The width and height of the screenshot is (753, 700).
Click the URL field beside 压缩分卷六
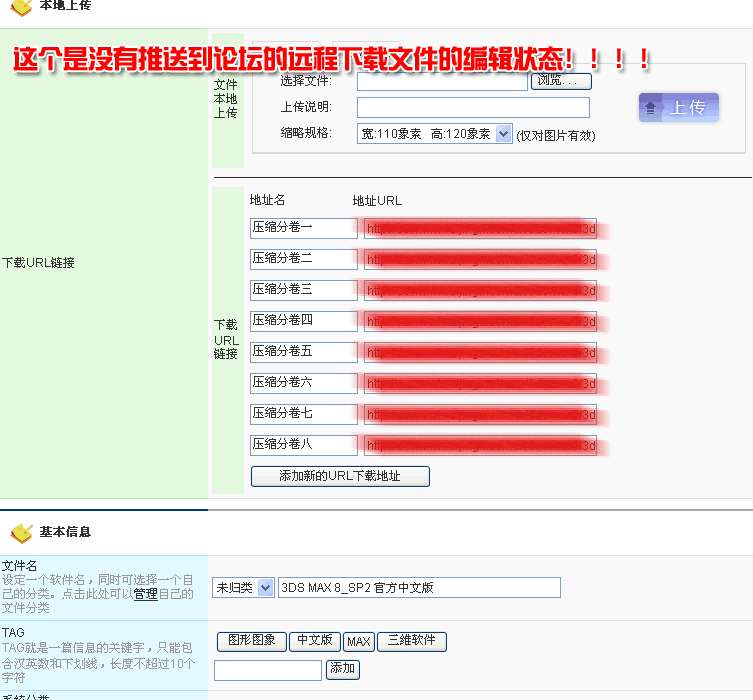coord(480,384)
